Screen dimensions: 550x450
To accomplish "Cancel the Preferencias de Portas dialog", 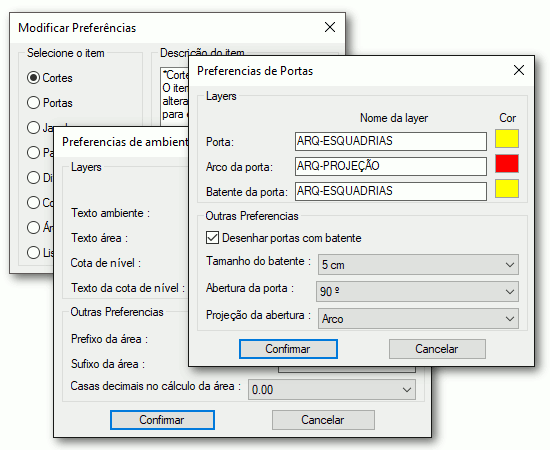I will pos(437,349).
